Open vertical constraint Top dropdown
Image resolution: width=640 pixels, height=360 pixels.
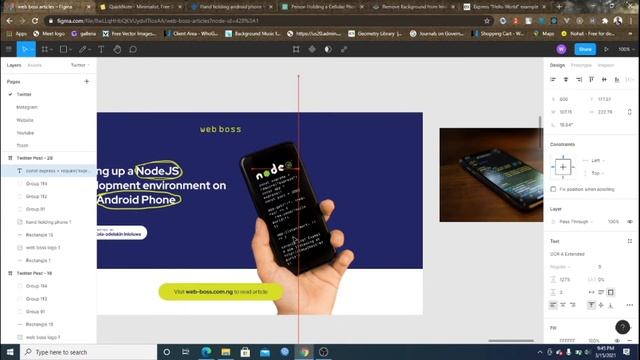[x=598, y=173]
